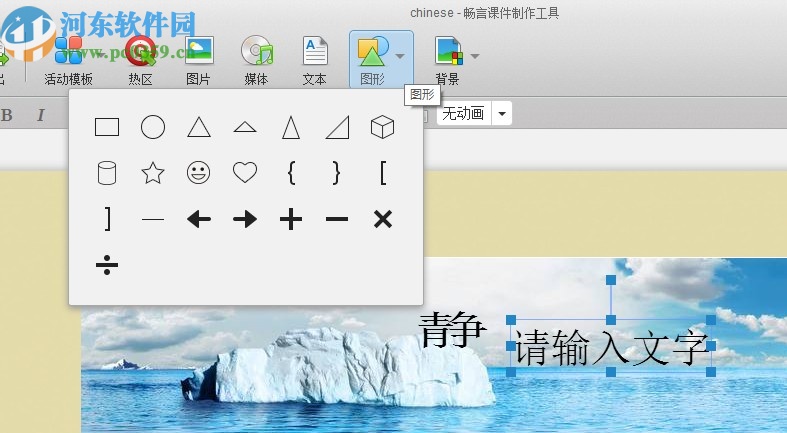
Task: Insert the flat wide triangle shape
Action: point(245,127)
